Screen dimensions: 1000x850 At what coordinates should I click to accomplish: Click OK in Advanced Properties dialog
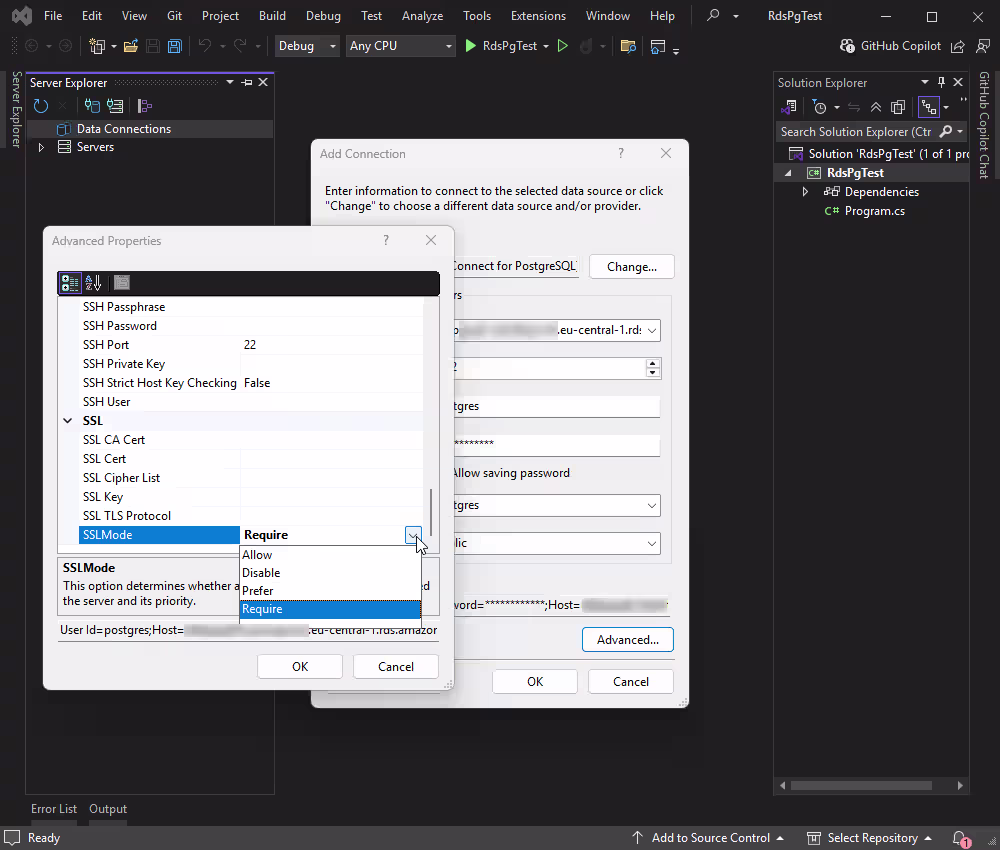click(299, 666)
